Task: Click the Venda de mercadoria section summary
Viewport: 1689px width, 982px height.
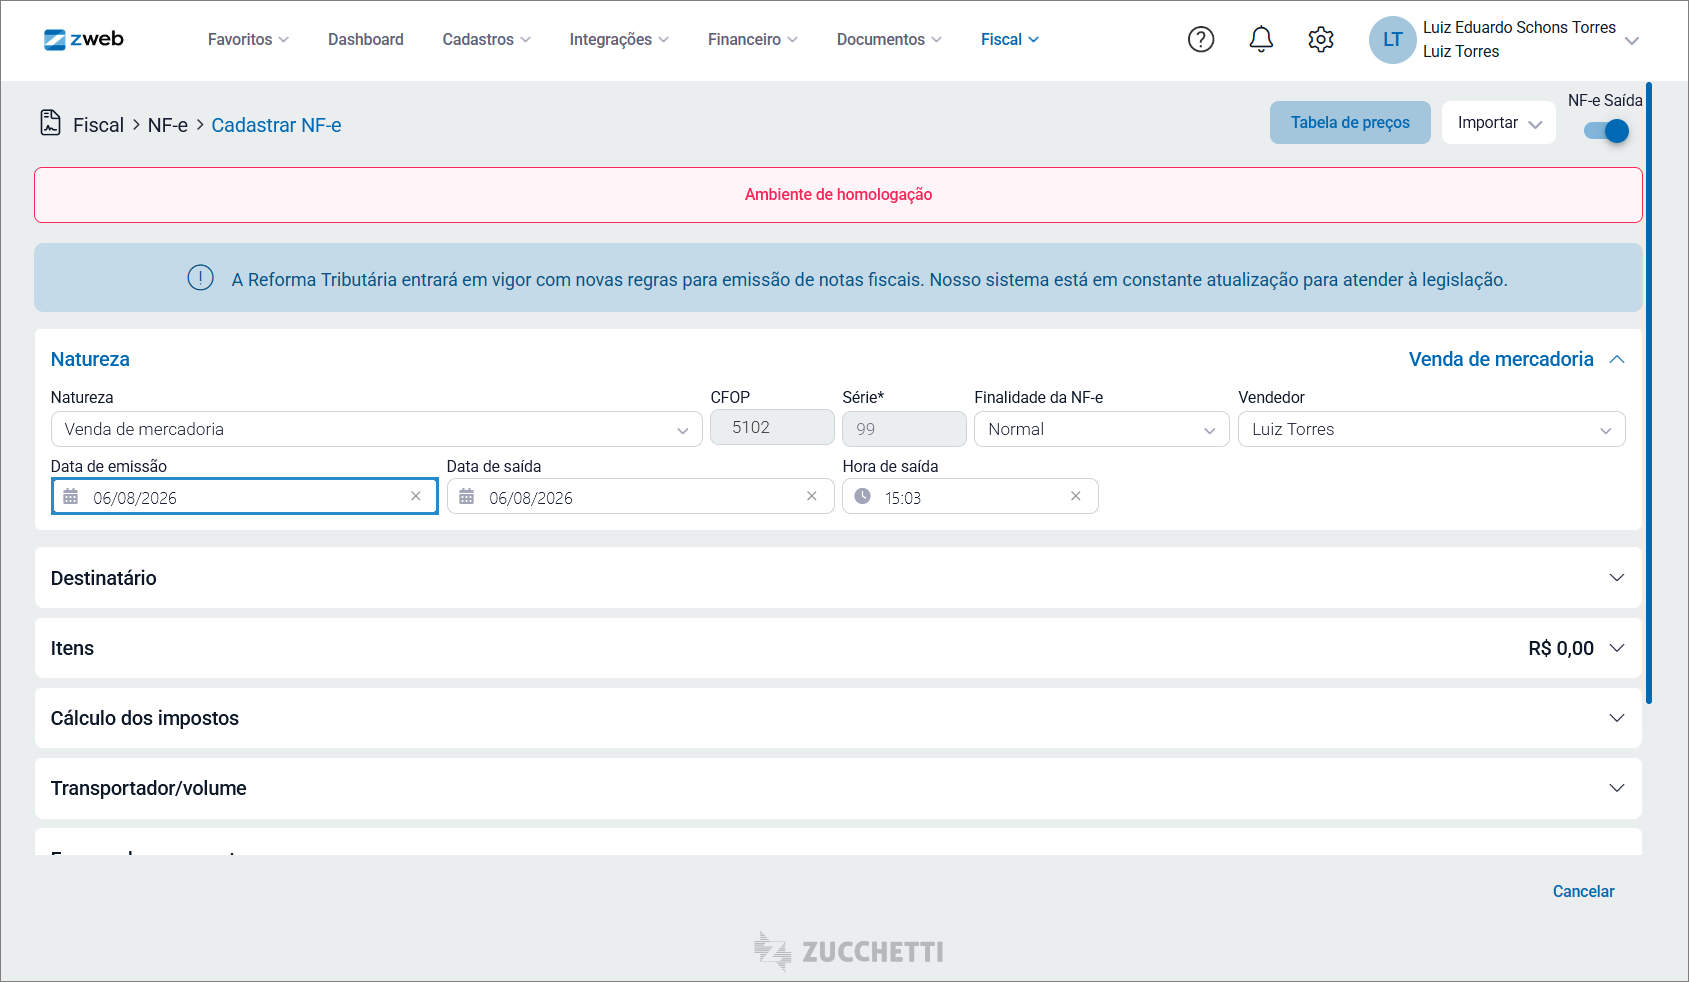Action: point(1500,359)
